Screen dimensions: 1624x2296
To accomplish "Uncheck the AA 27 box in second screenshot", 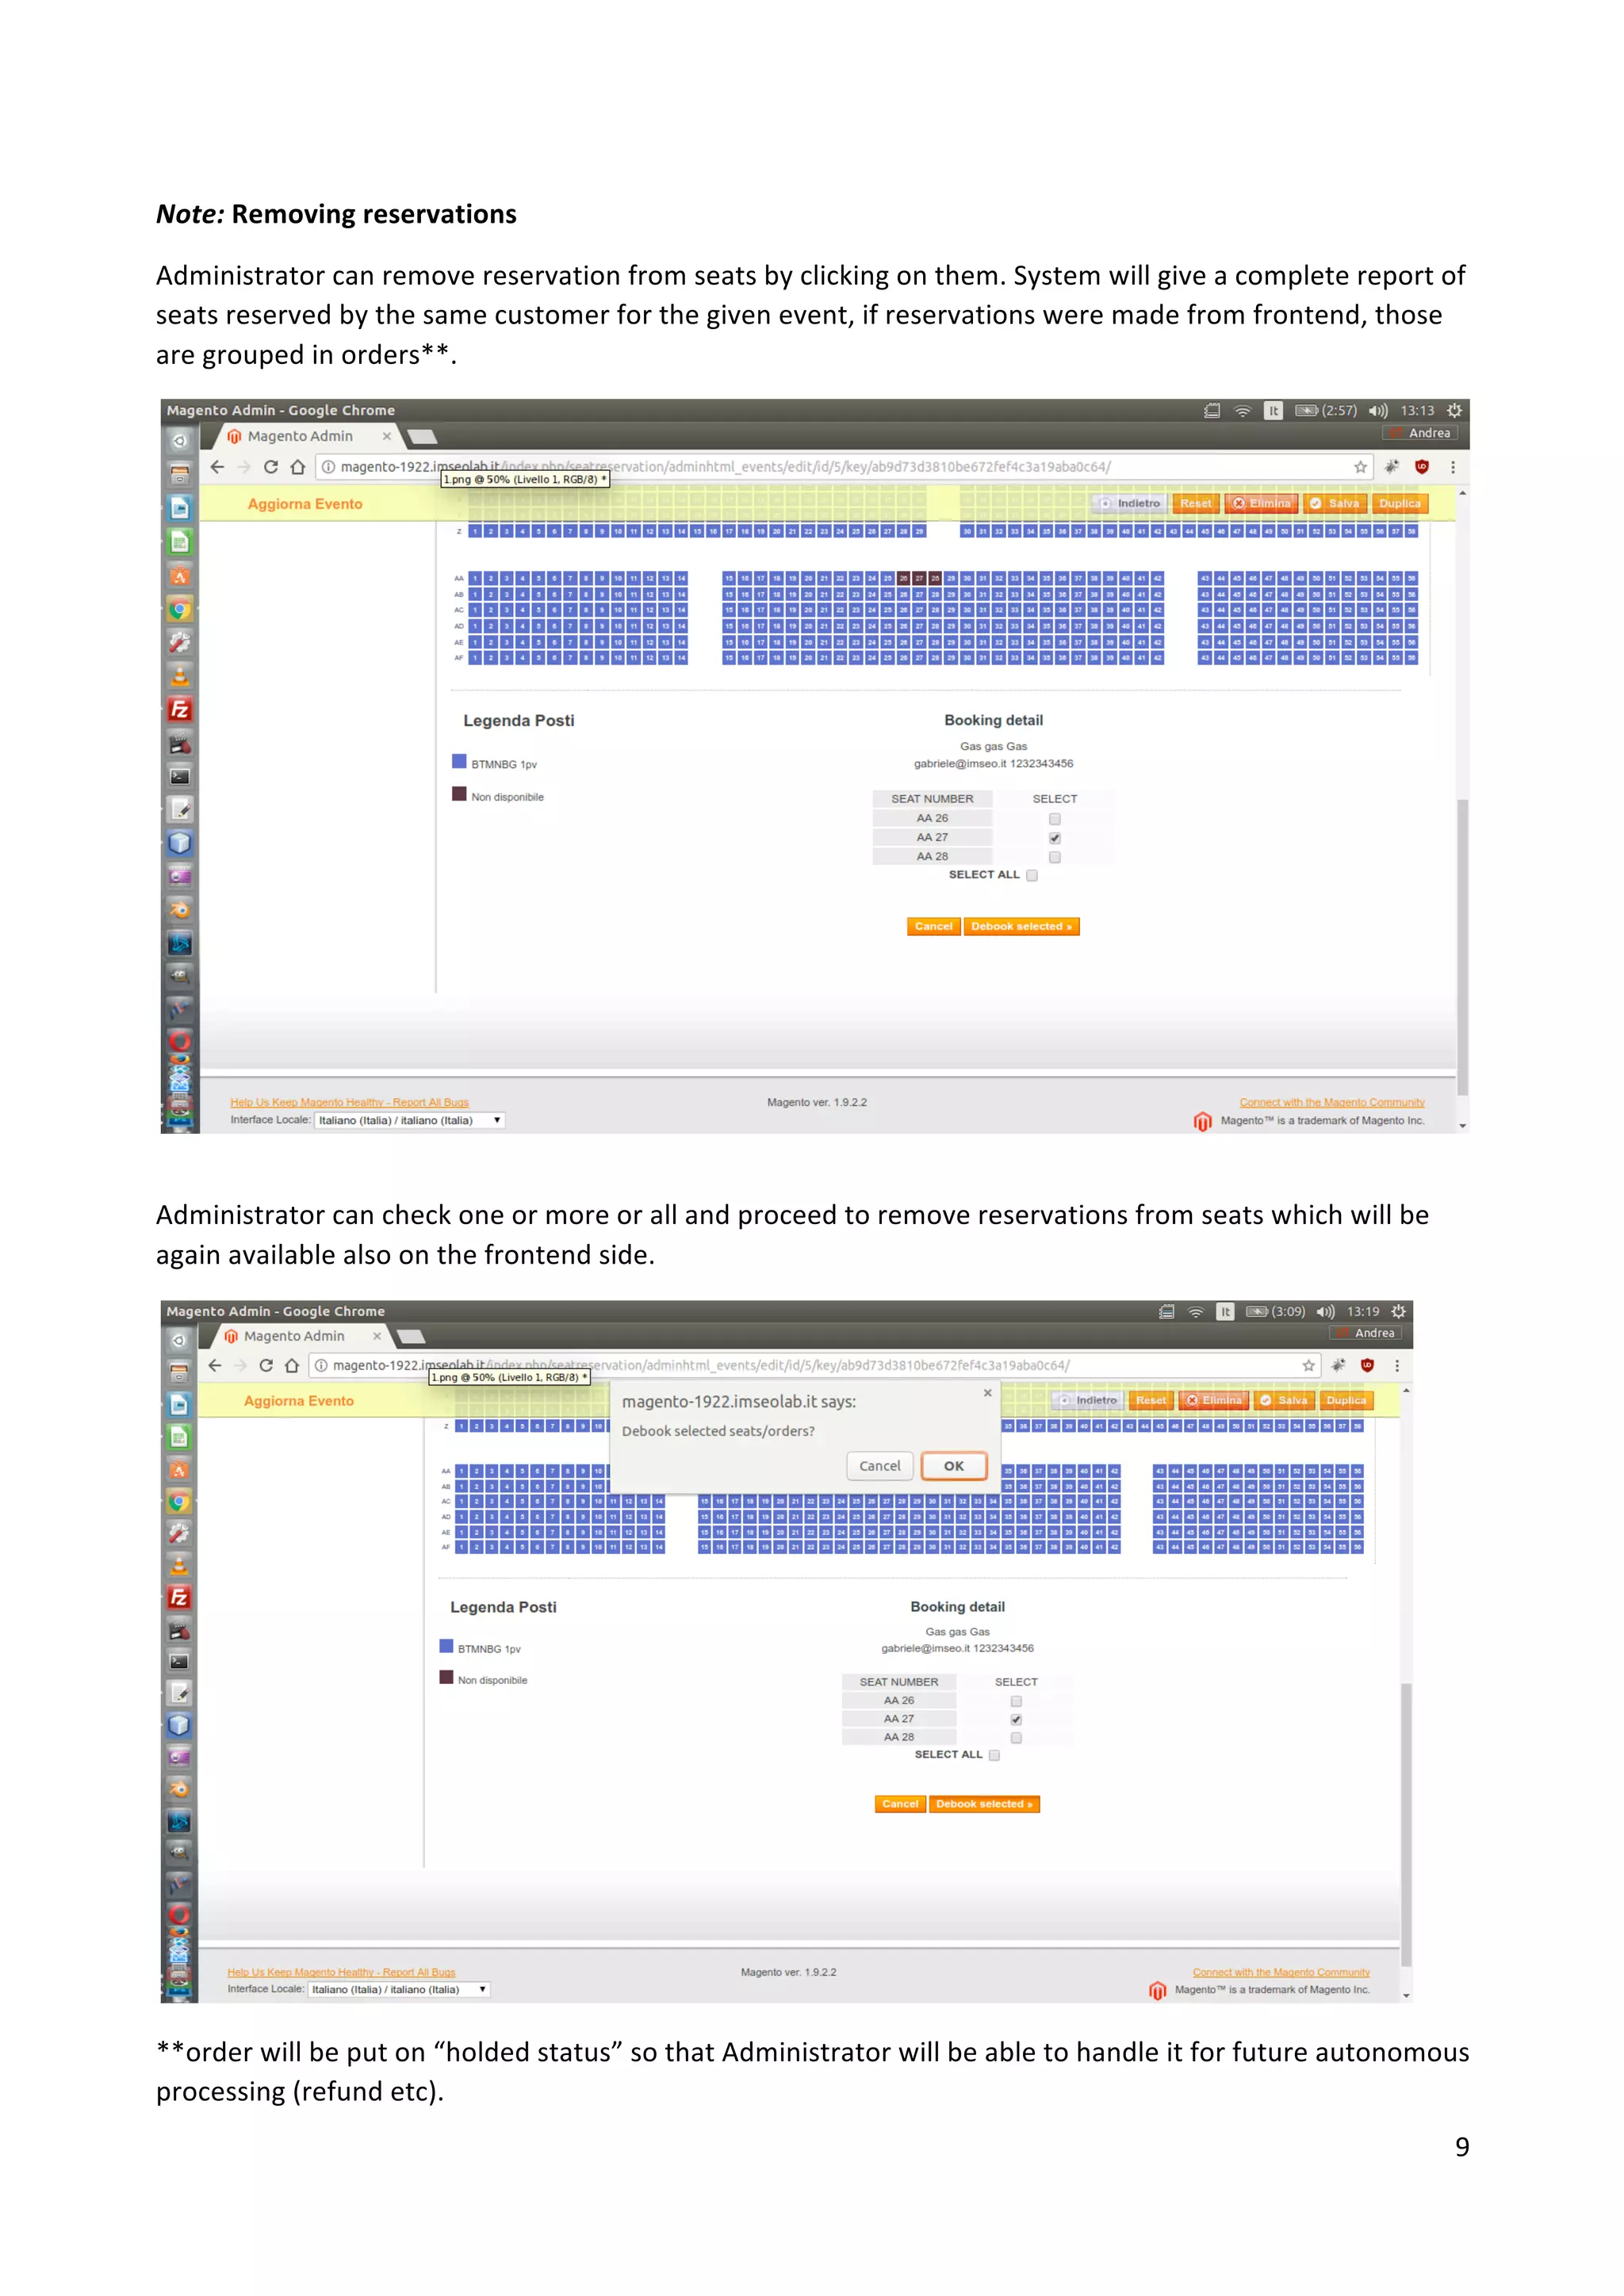I will [x=1016, y=1720].
